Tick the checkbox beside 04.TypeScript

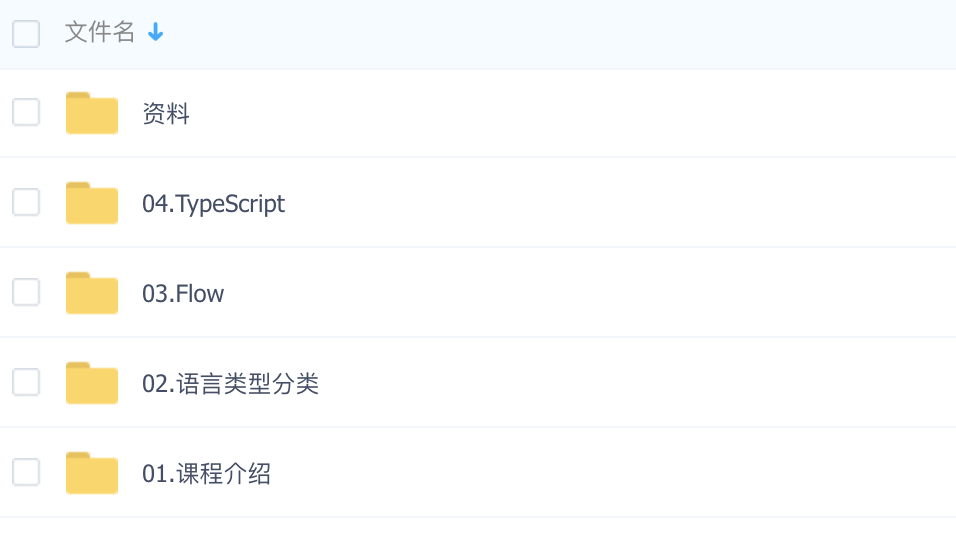tap(26, 202)
